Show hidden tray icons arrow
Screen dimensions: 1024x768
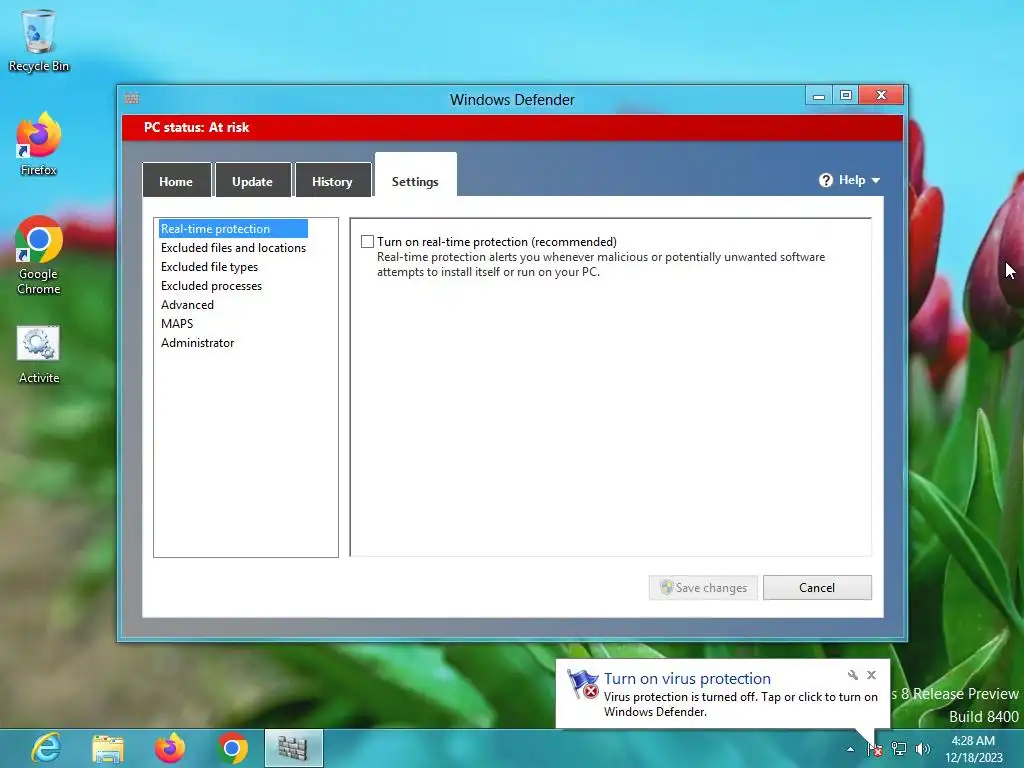(850, 749)
